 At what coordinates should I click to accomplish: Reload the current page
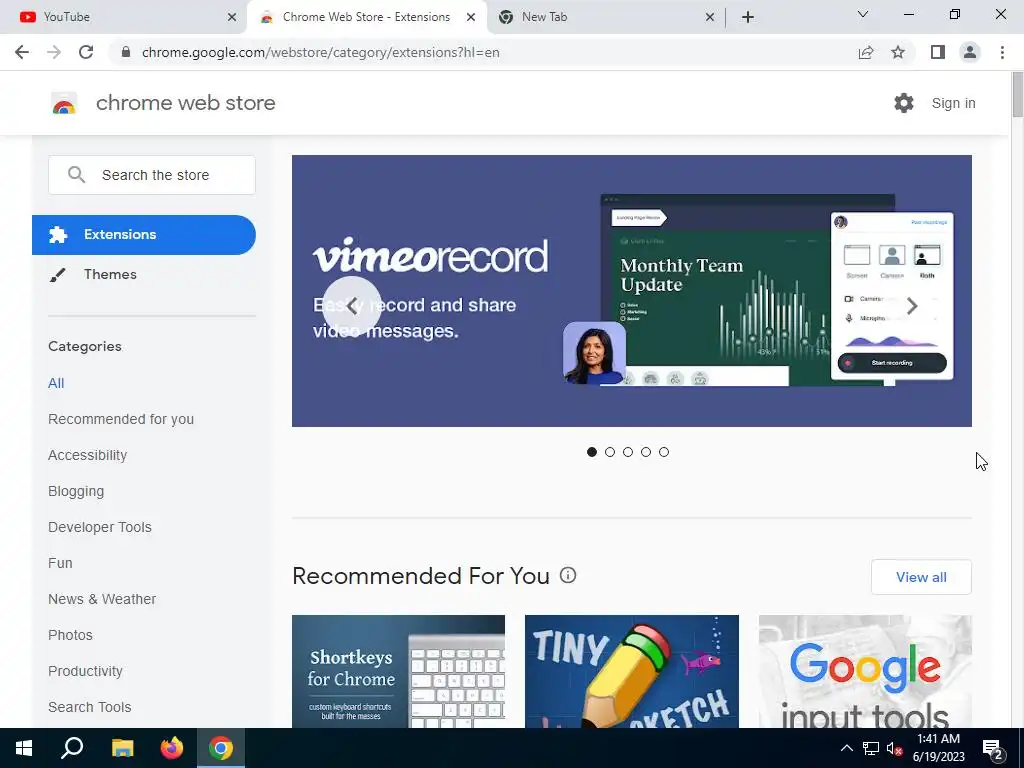point(86,52)
